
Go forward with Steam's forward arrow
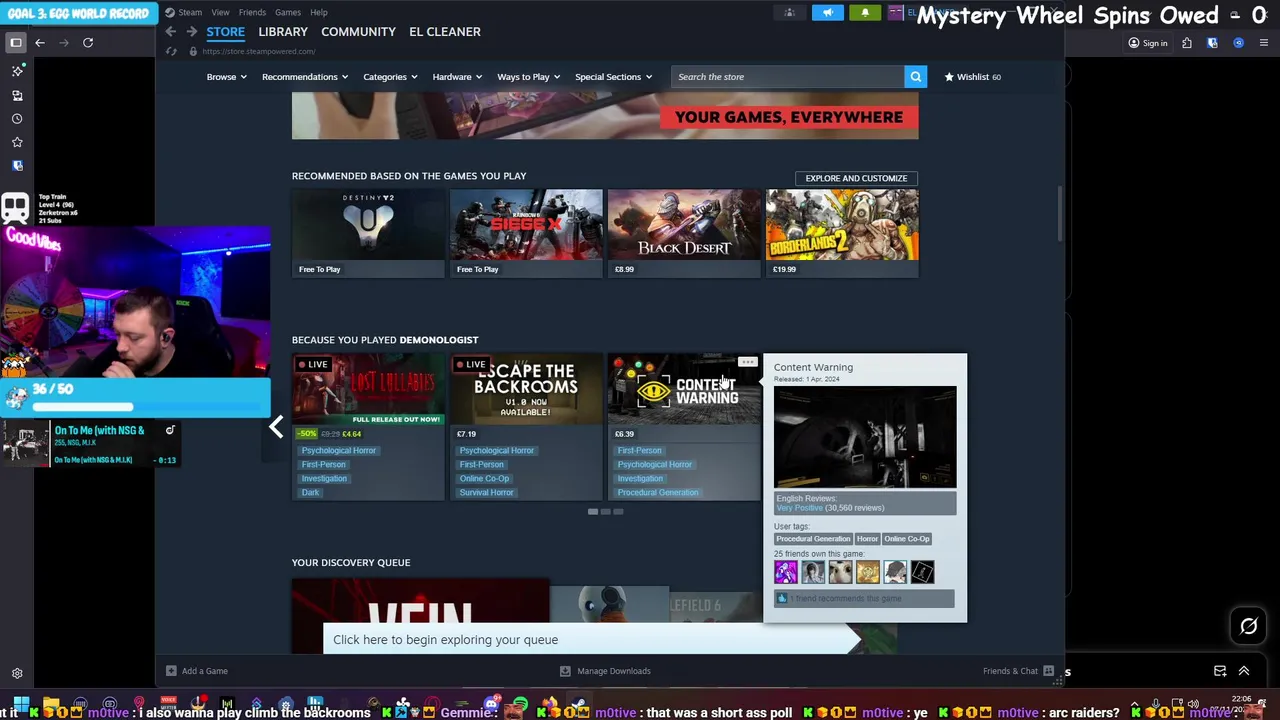pos(191,32)
